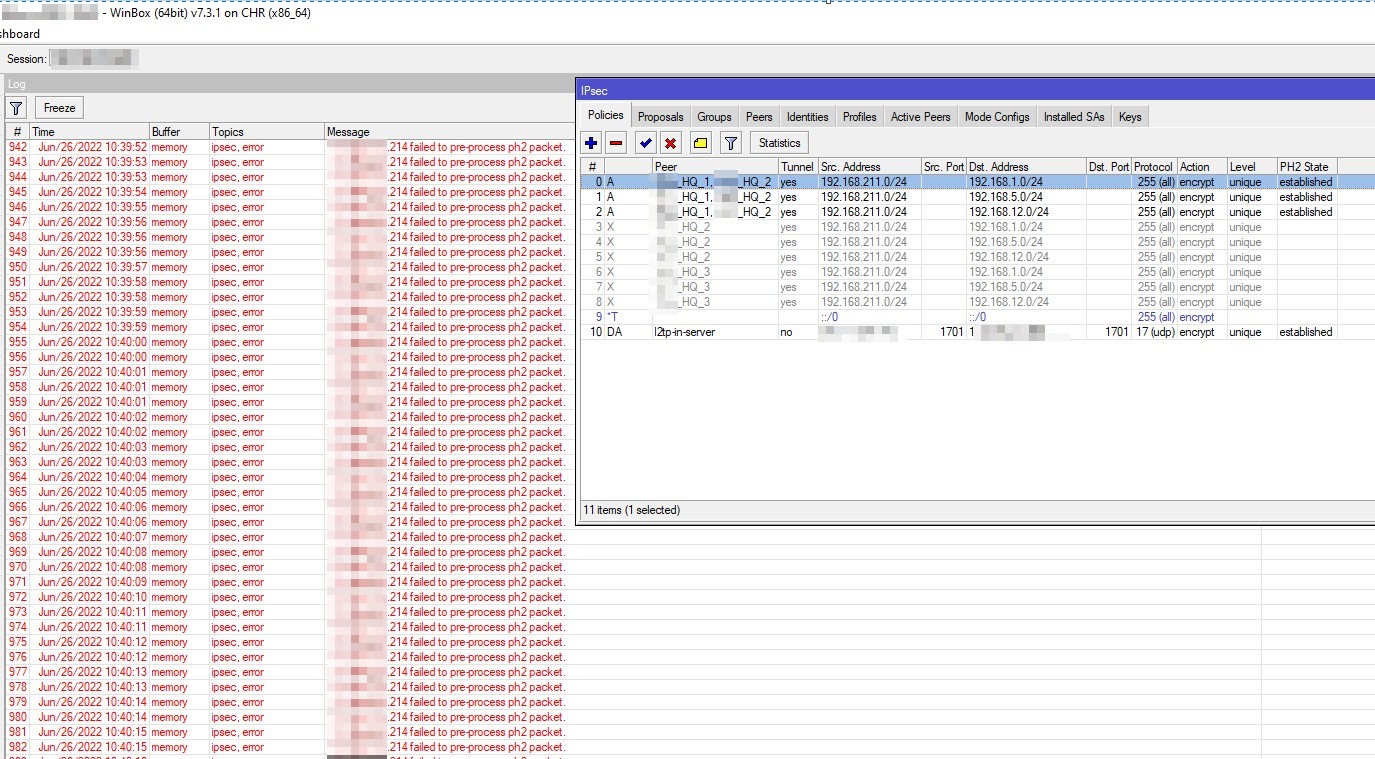Viewport: 1375px width, 759px height.
Task: Click 'established' PH2 state of policy 1
Action: [1306, 197]
